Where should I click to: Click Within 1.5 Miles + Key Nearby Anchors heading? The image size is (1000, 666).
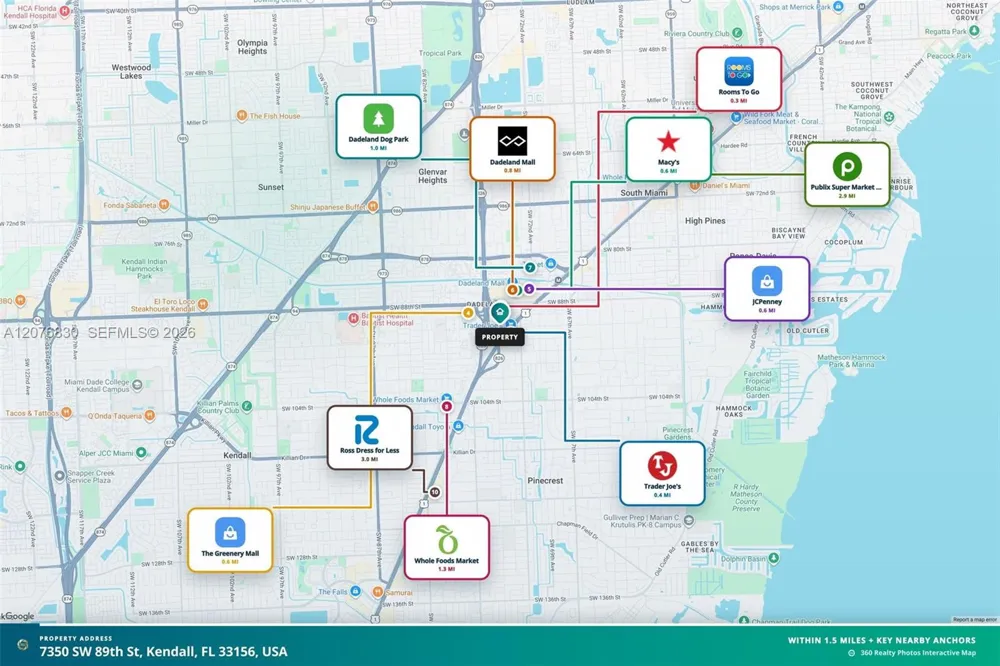pos(881,640)
